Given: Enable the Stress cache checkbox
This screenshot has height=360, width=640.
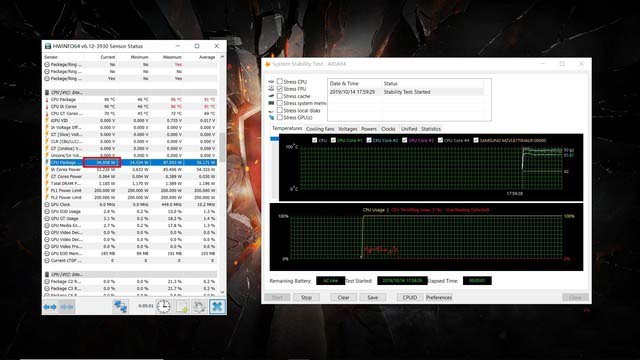Looking at the screenshot, I should coord(280,96).
